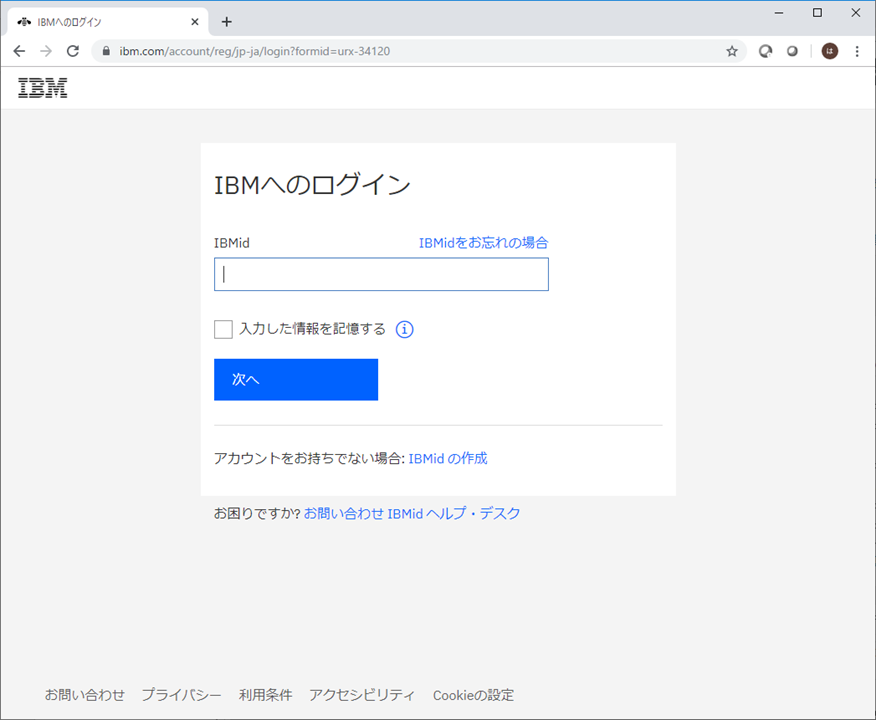Click the IBMid の作成 link
Image resolution: width=876 pixels, height=720 pixels.
[448, 458]
